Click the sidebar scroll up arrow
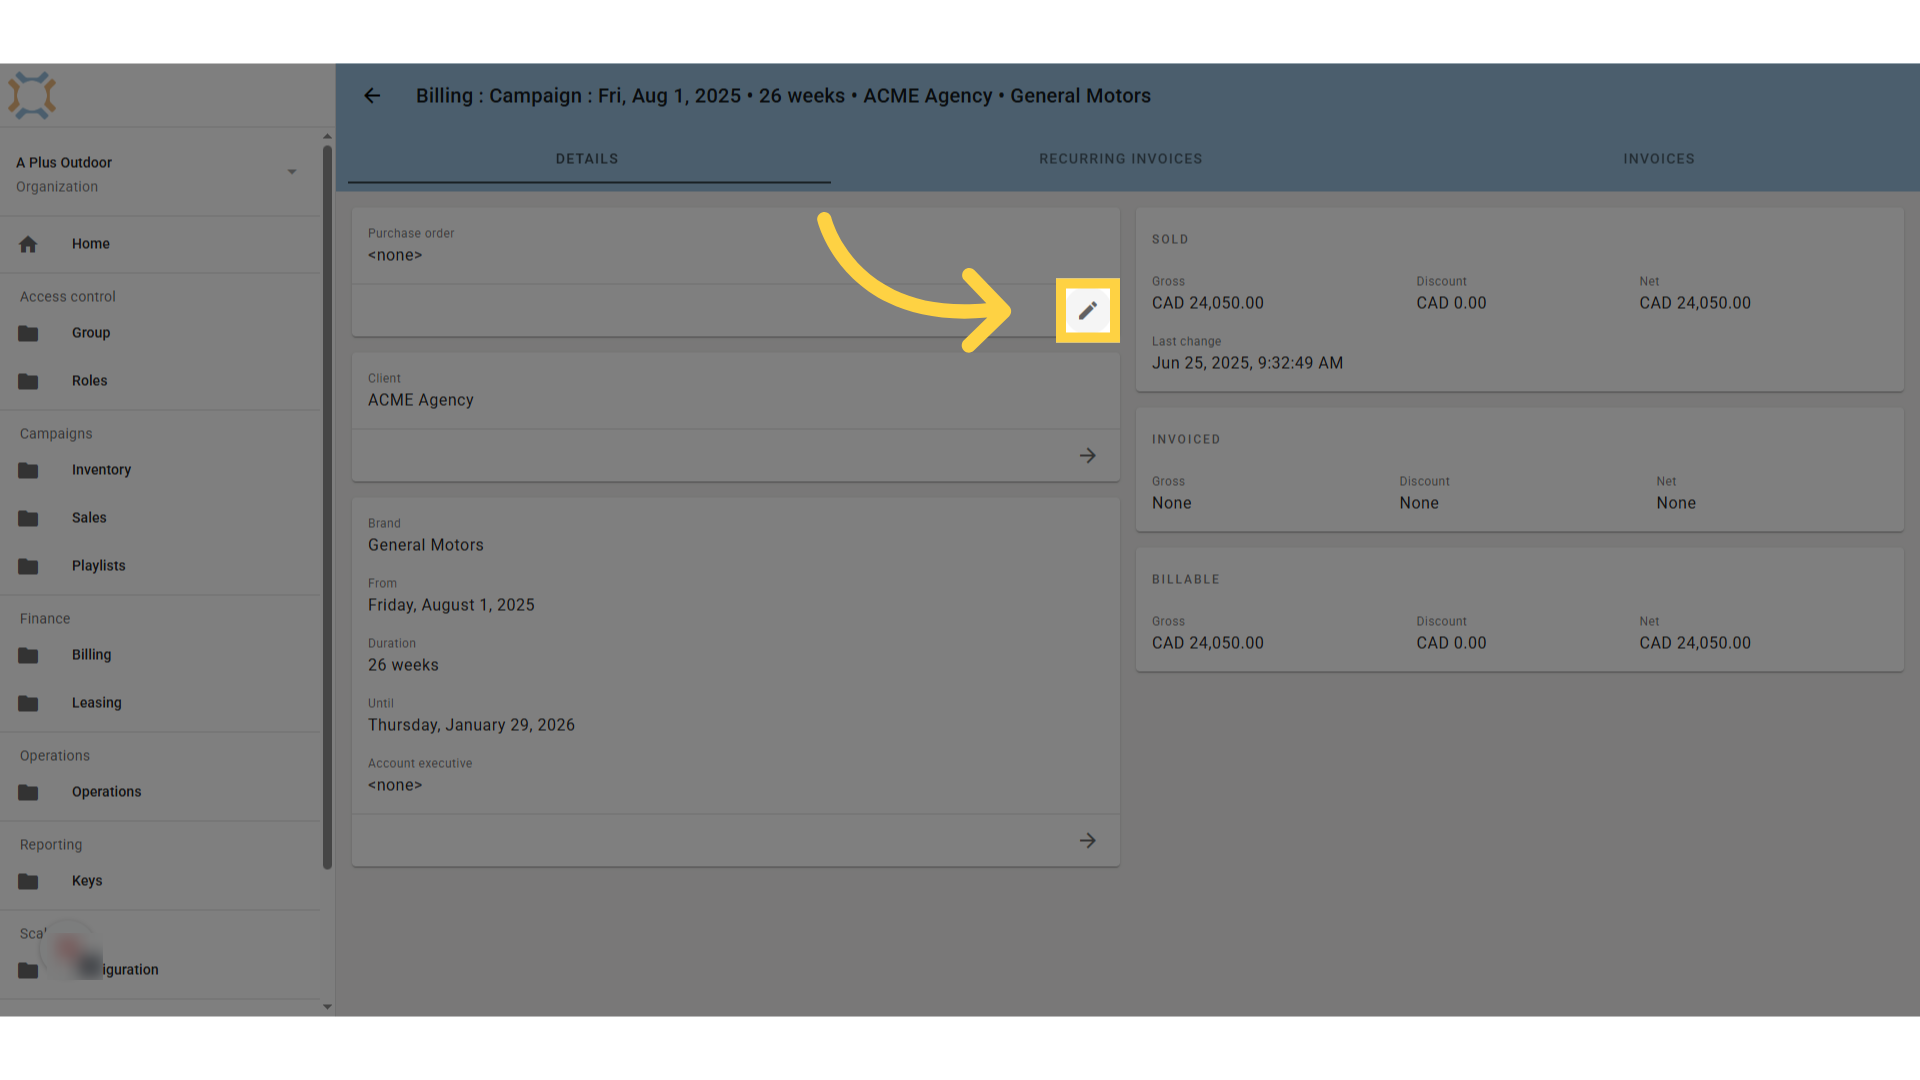This screenshot has height=1080, width=1920. click(x=327, y=136)
